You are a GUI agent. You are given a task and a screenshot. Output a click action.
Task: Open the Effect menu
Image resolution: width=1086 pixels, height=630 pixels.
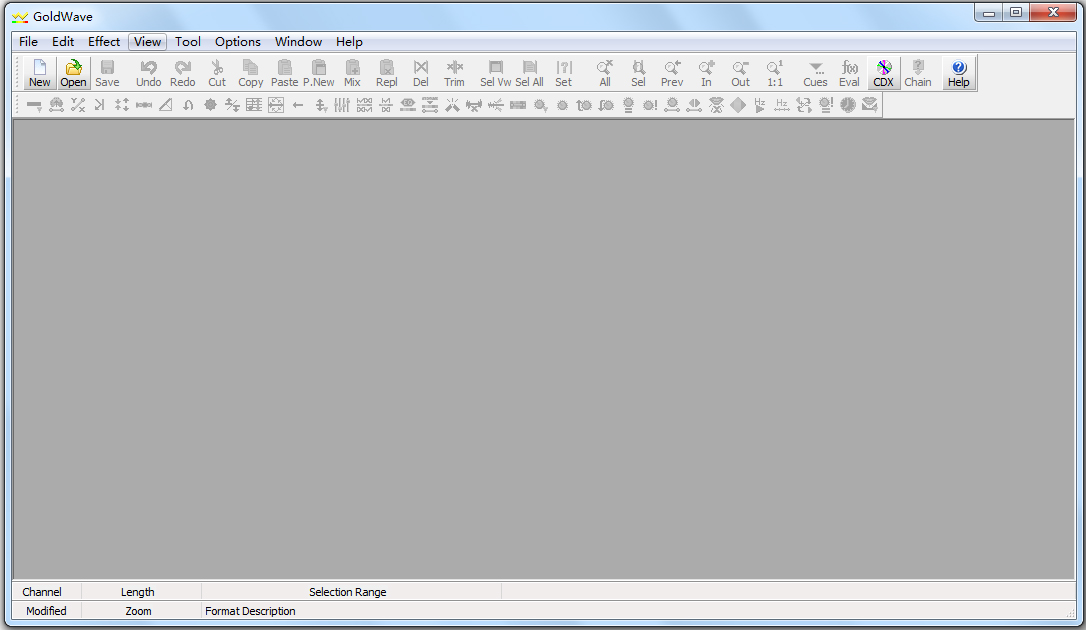(x=104, y=42)
